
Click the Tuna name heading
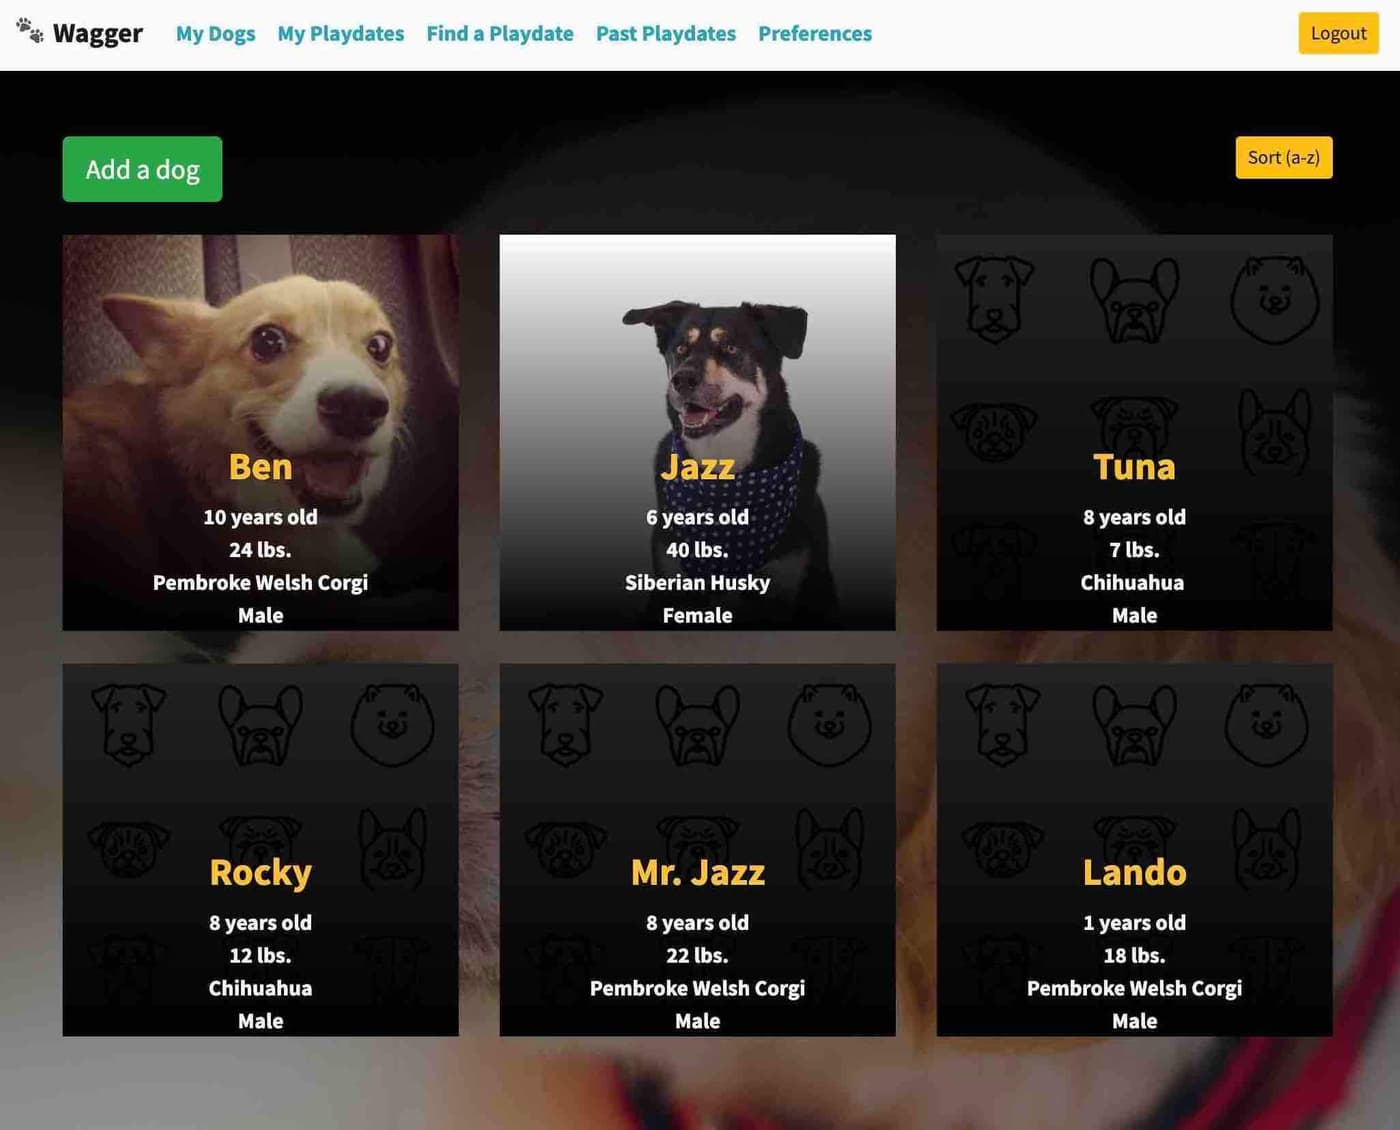1134,467
